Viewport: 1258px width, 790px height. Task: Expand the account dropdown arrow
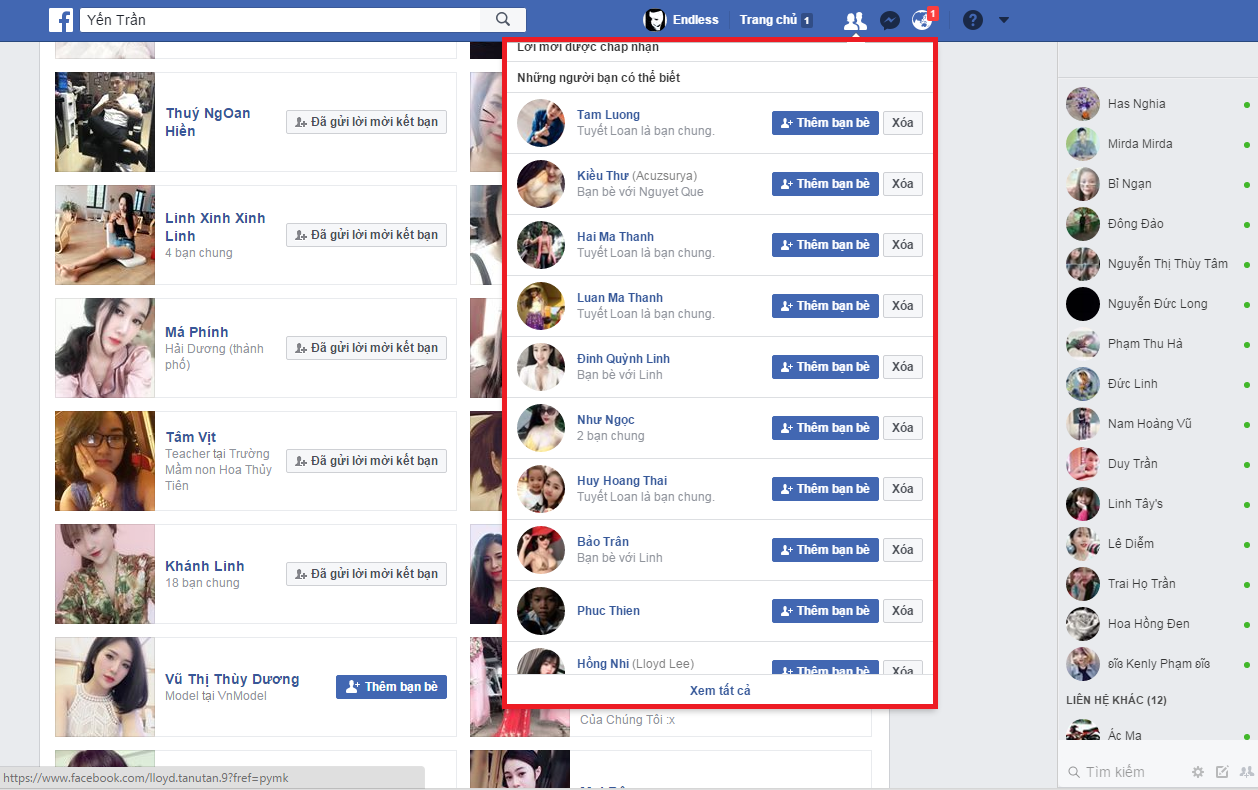tap(1003, 20)
